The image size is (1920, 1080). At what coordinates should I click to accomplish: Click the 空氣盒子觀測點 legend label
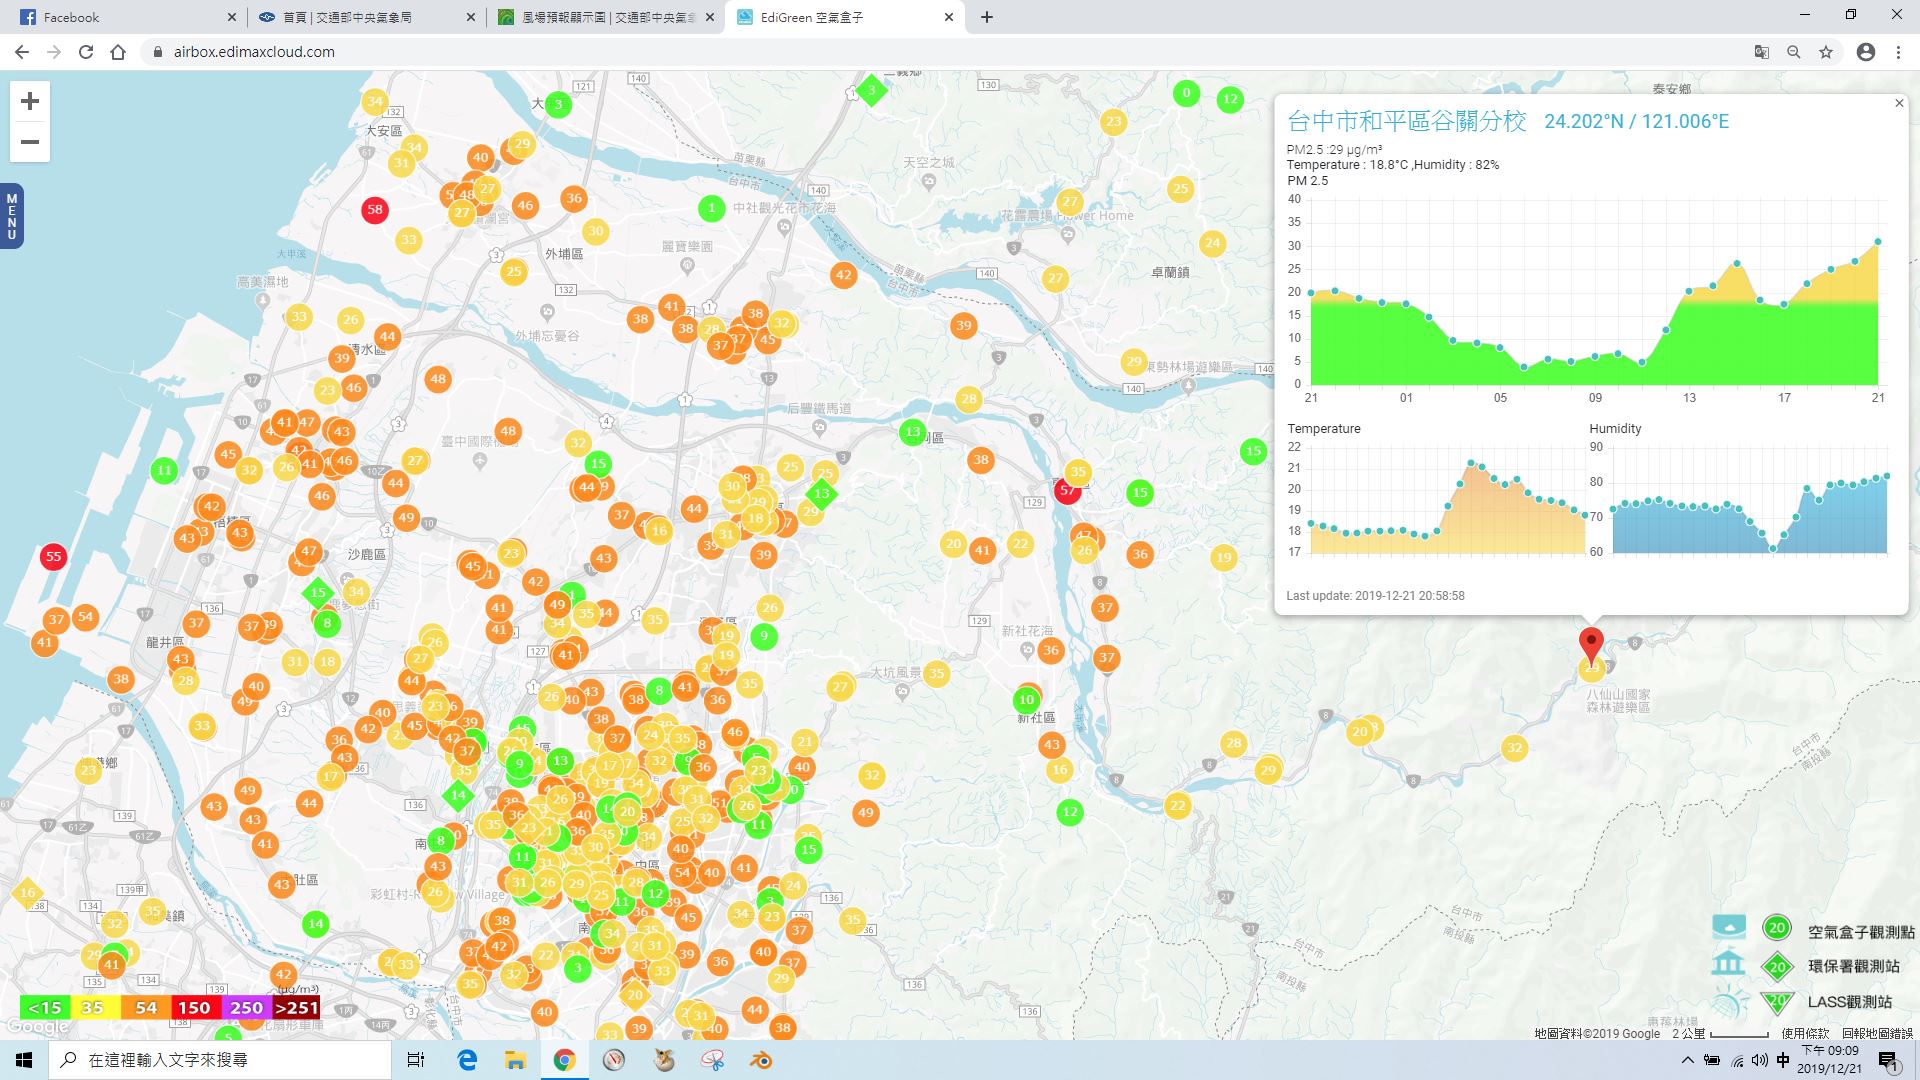pyautogui.click(x=1861, y=931)
